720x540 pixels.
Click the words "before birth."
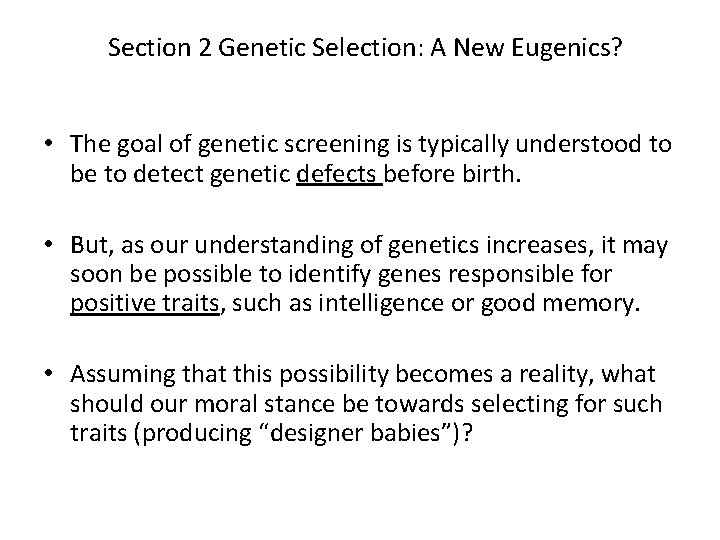click(x=452, y=174)
